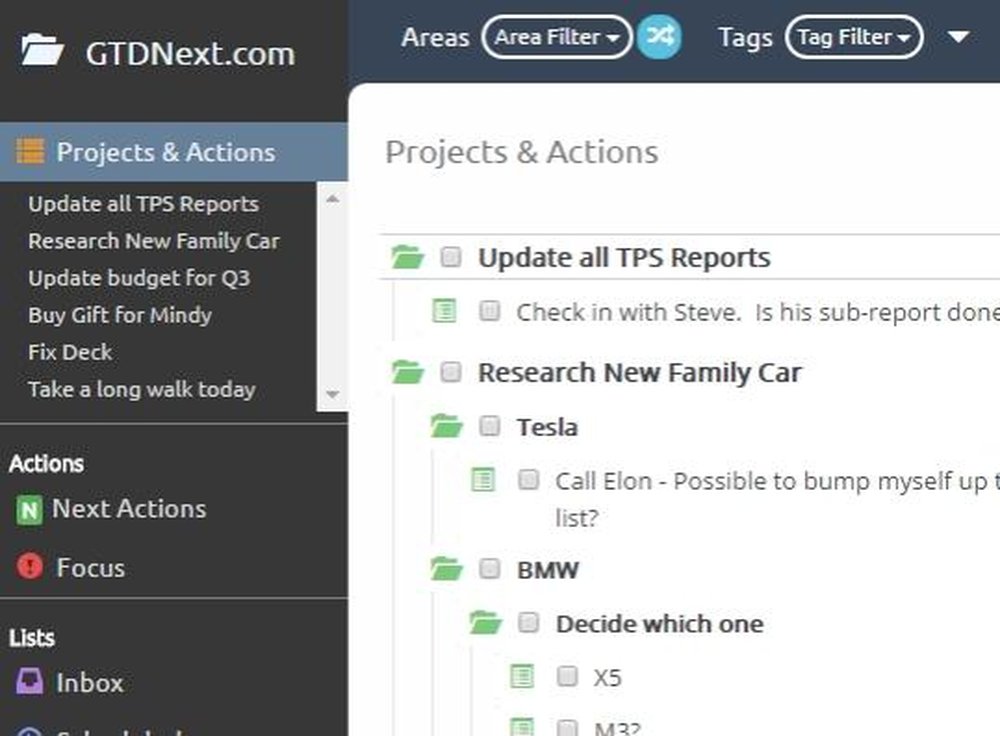The image size is (1000, 736).
Task: Select the orange Projects & Actions icon
Action: tap(30, 152)
